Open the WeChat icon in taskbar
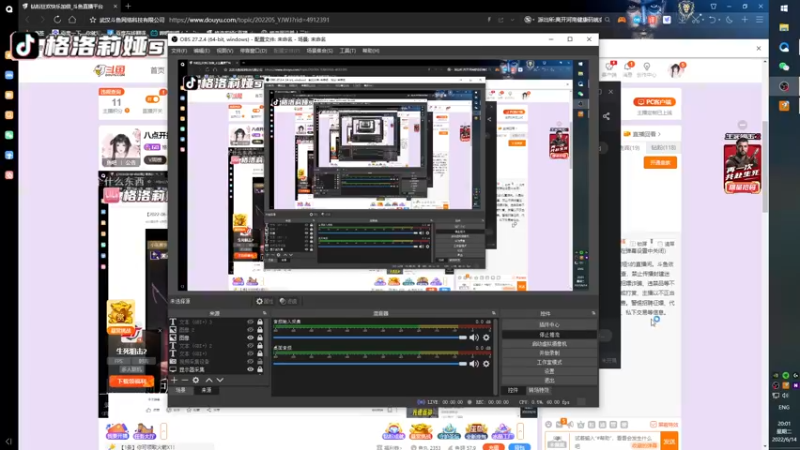 [x=784, y=67]
